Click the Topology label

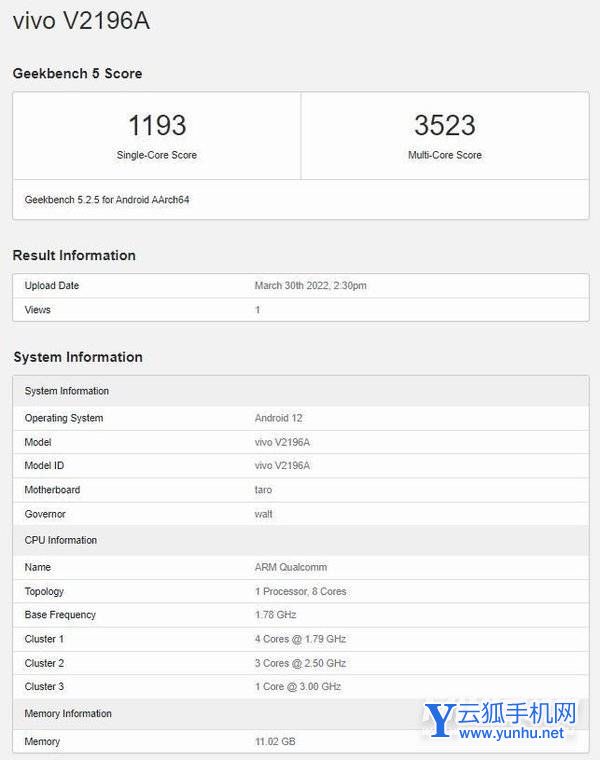point(44,591)
